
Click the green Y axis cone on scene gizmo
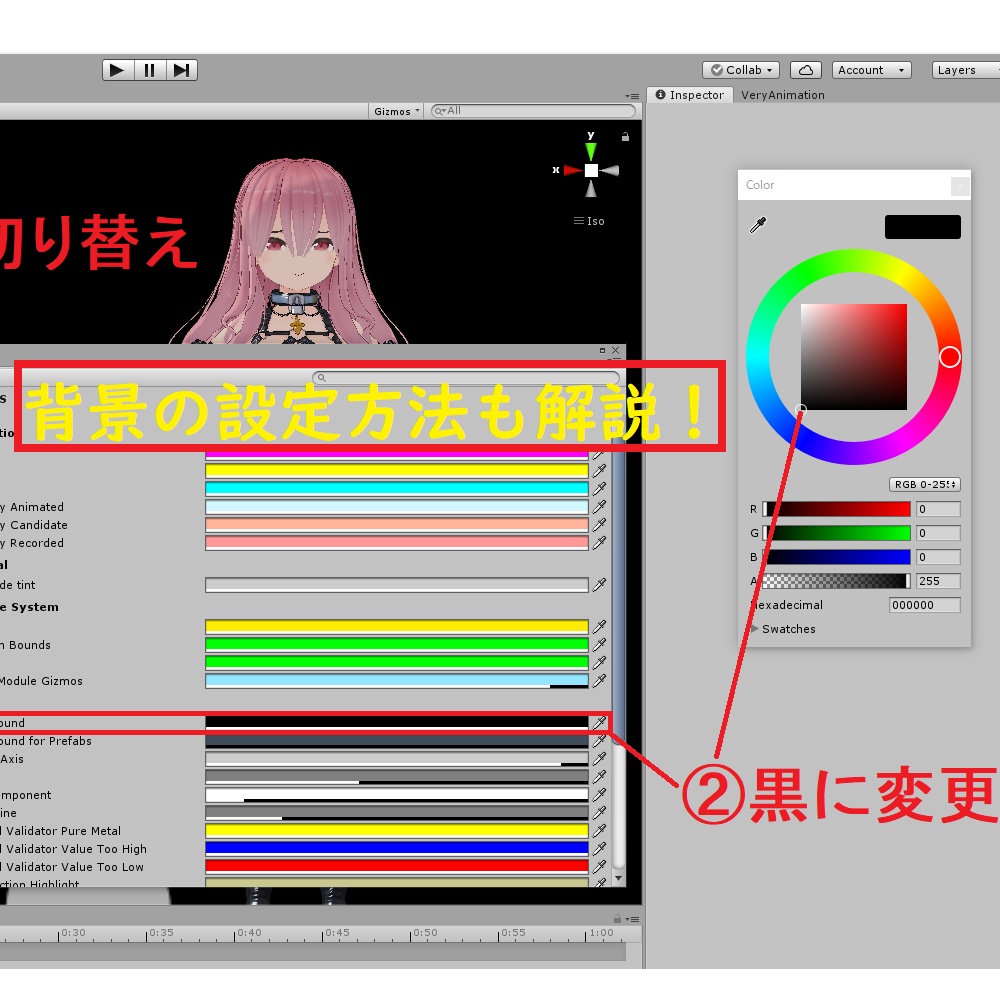pos(590,150)
